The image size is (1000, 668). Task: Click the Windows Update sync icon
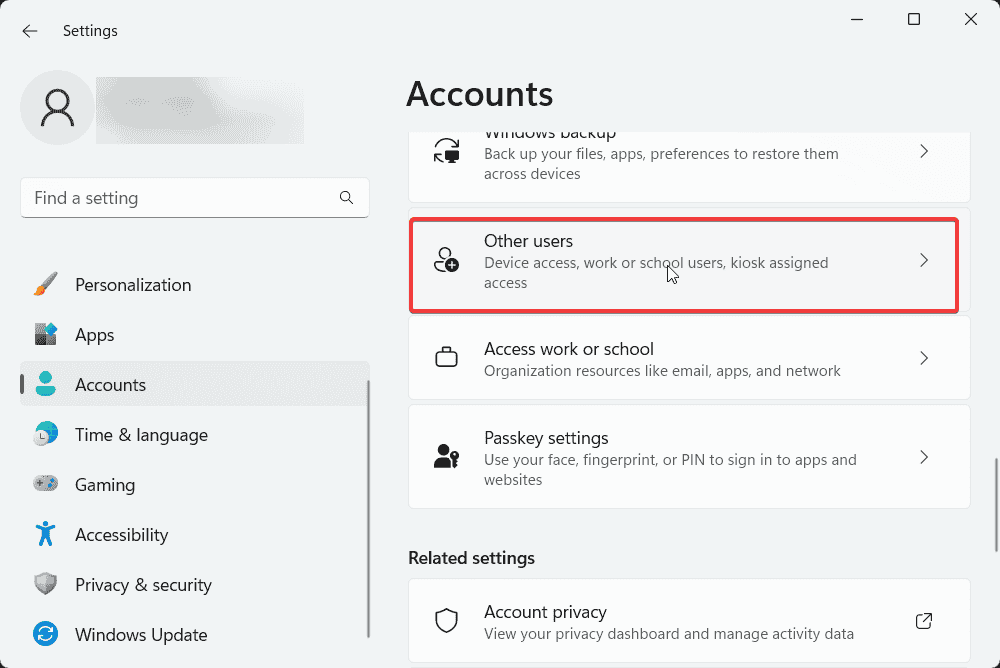coord(45,634)
